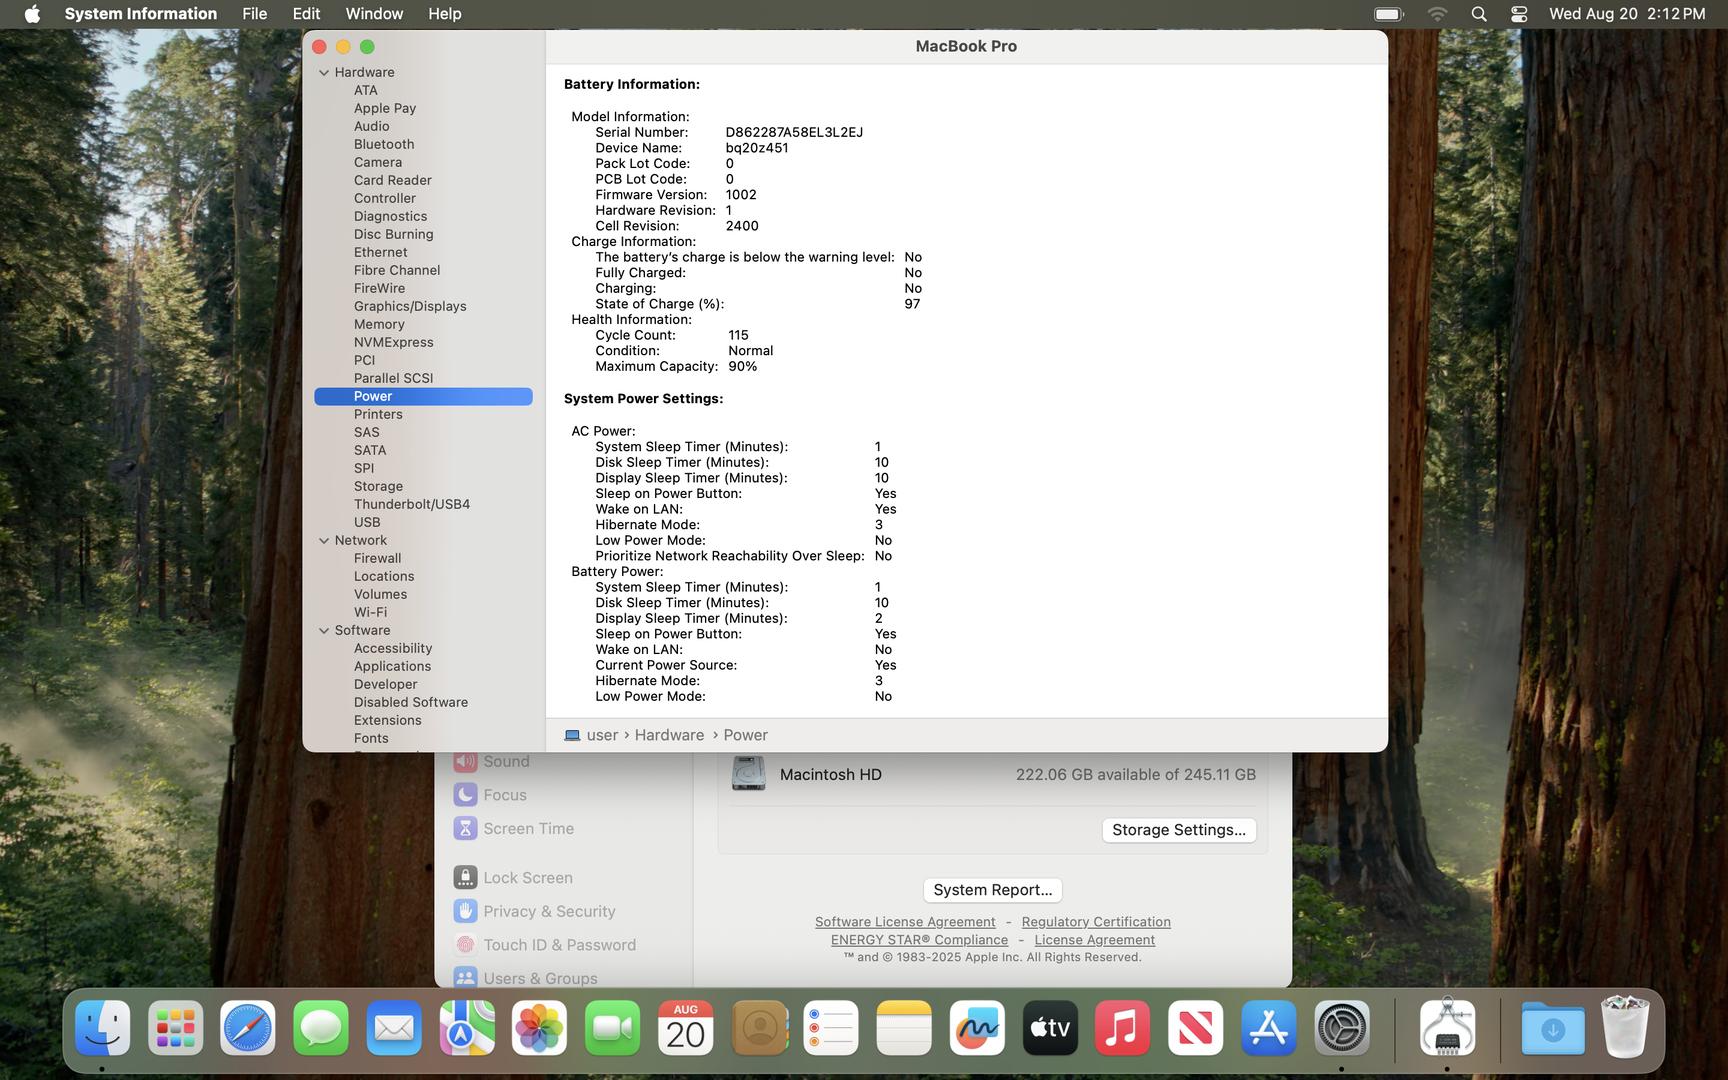Screen dimensions: 1728x1080
Task: Open System Settings from the Dock
Action: coord(1342,1028)
